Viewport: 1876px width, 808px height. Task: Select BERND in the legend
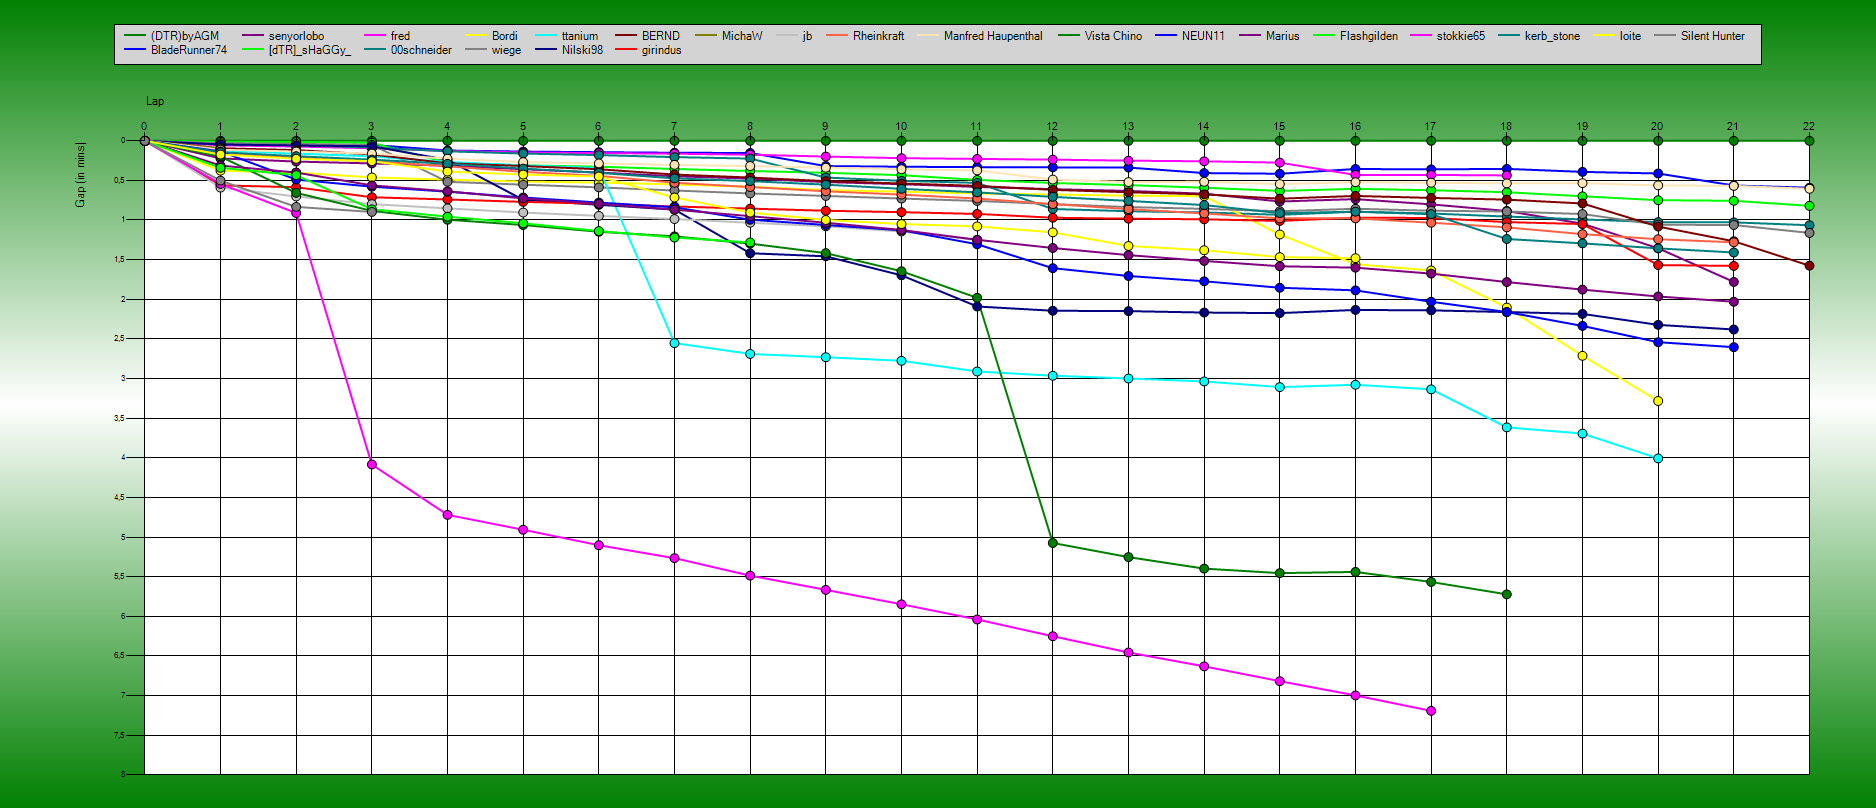coord(647,36)
